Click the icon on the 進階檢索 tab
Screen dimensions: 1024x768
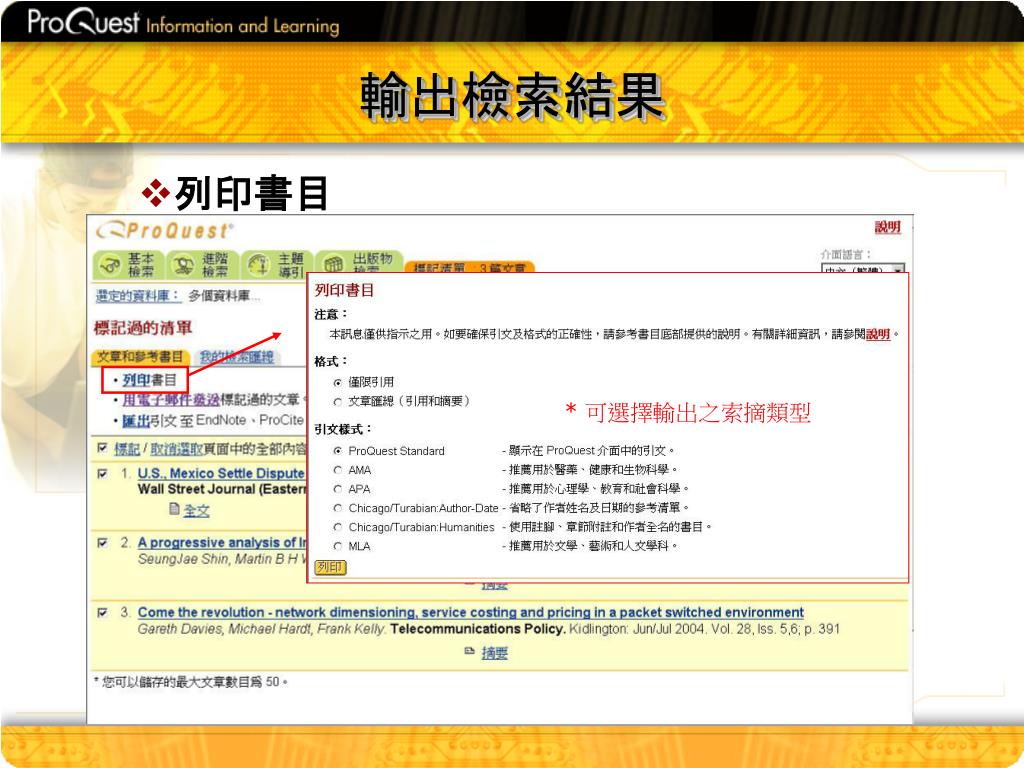click(x=184, y=265)
